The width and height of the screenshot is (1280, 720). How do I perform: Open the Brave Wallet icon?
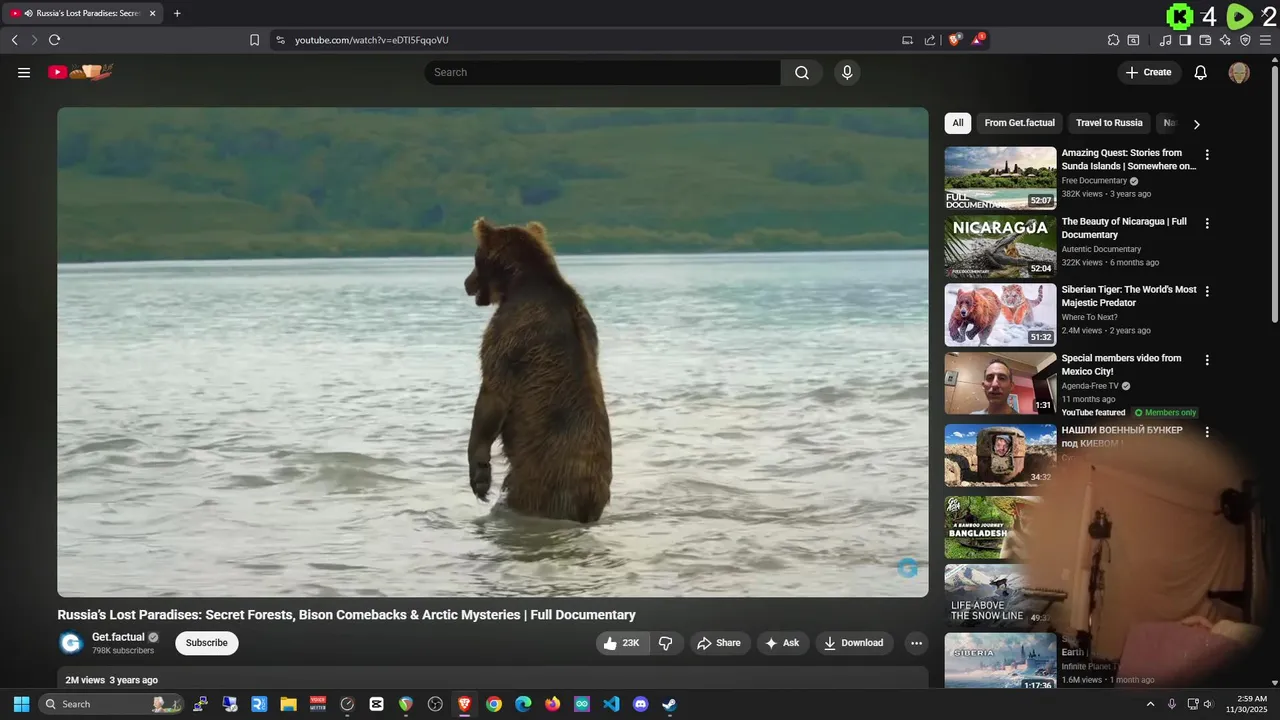click(x=1205, y=40)
